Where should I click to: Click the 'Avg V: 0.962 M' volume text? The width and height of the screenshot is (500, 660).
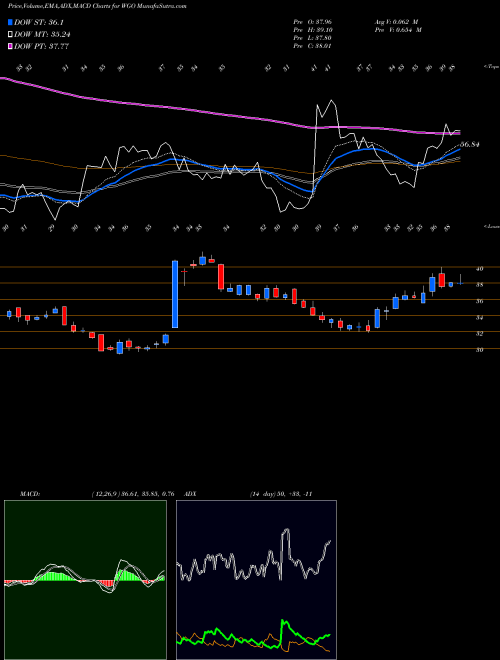[396, 21]
